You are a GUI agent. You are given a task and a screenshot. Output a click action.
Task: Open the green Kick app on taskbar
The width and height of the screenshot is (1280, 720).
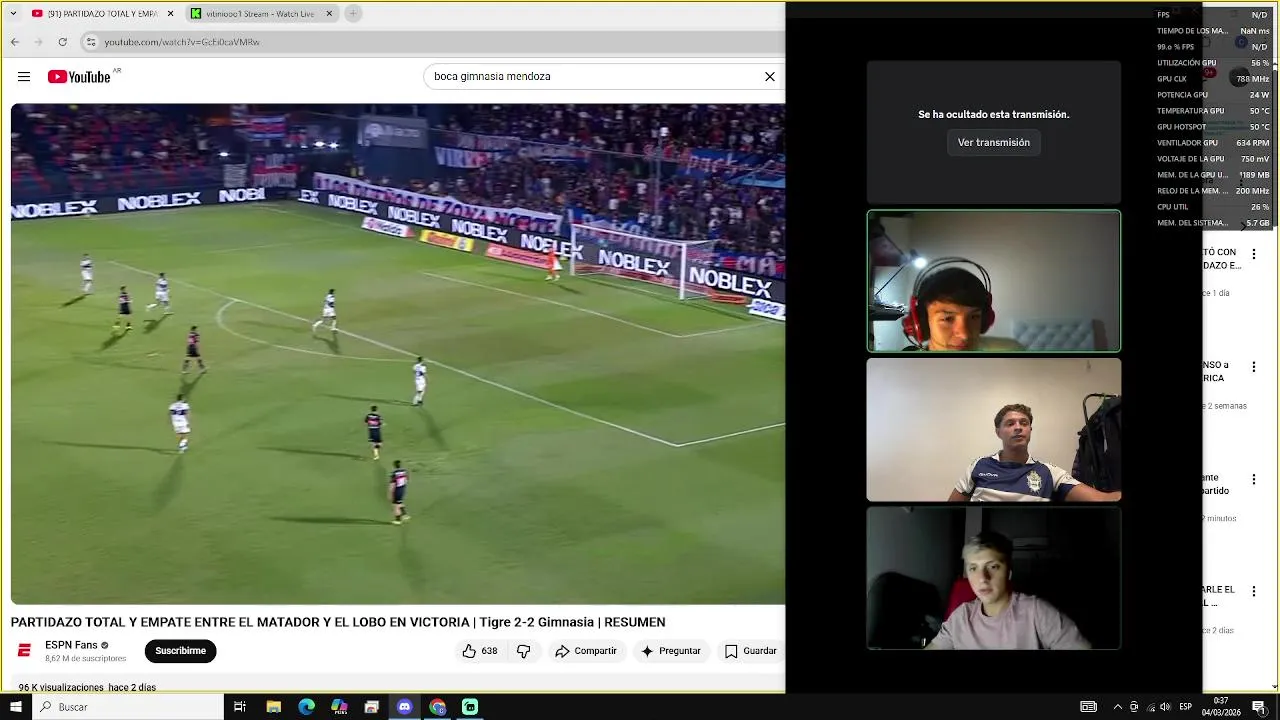(470, 707)
